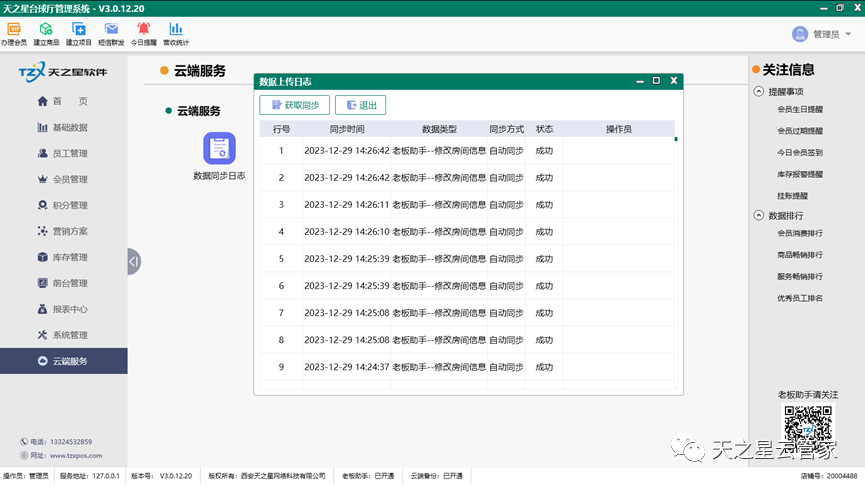Select 库存管理 from sidebar menu

click(70, 258)
